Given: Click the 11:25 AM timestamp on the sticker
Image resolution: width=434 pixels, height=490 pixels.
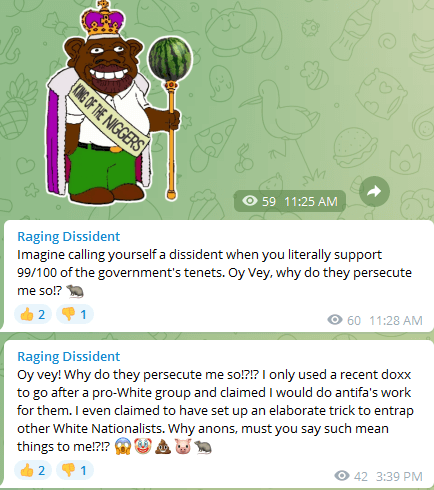Looking at the screenshot, I should (x=311, y=201).
